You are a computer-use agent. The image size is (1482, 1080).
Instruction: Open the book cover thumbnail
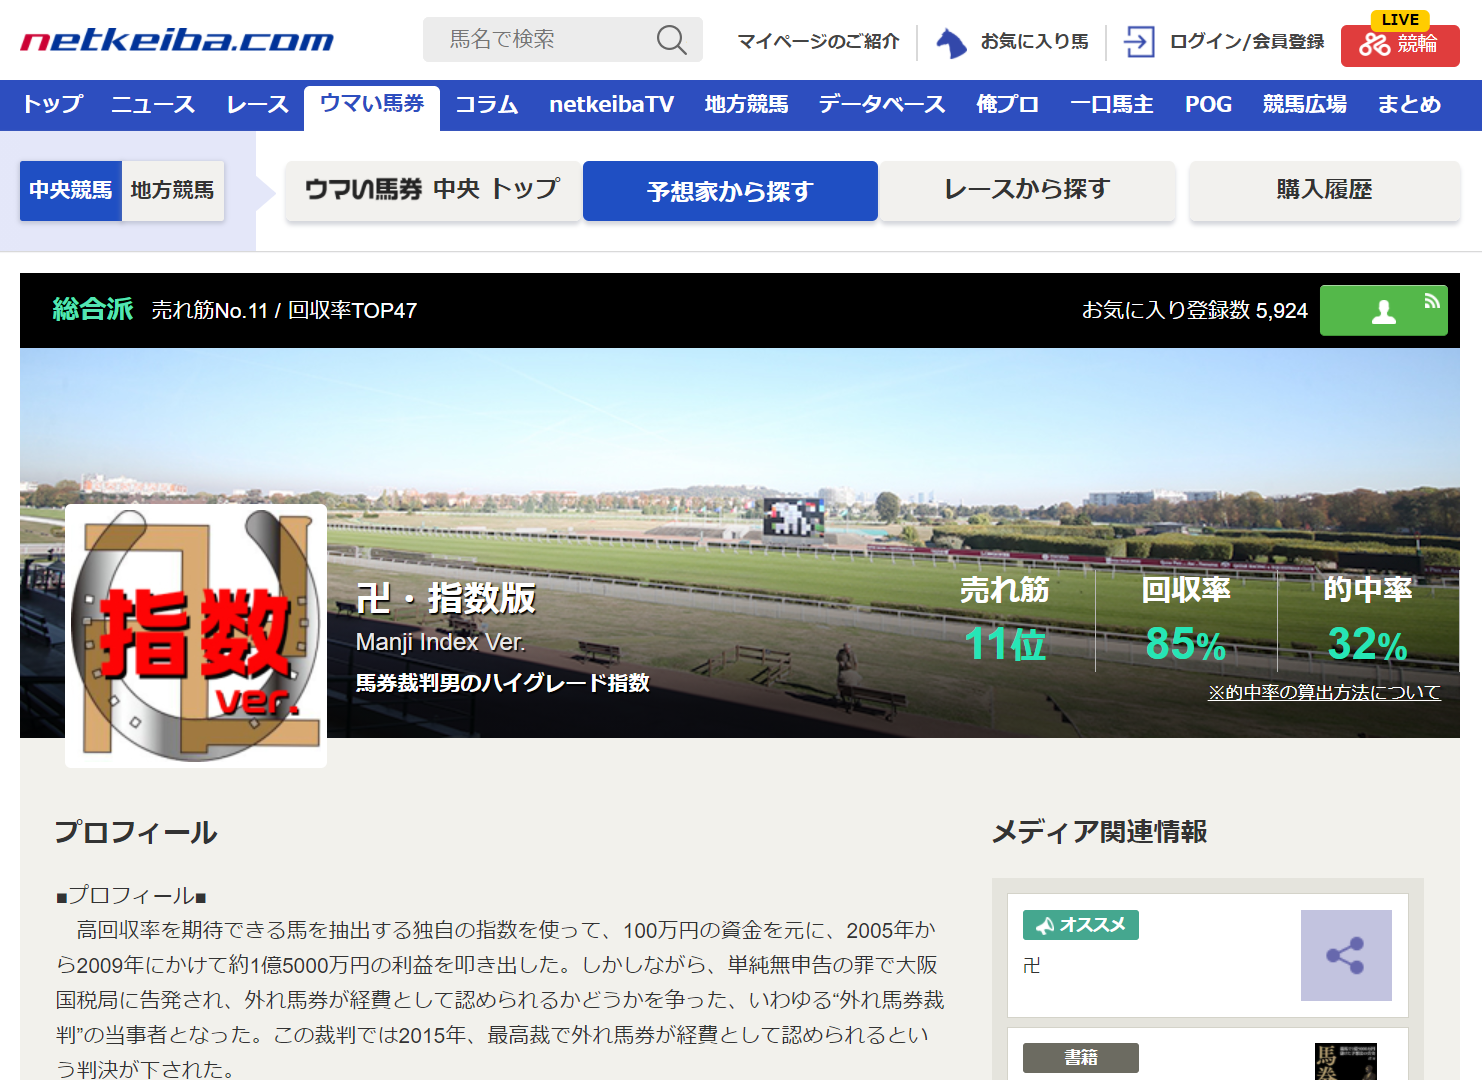coord(1346,1062)
